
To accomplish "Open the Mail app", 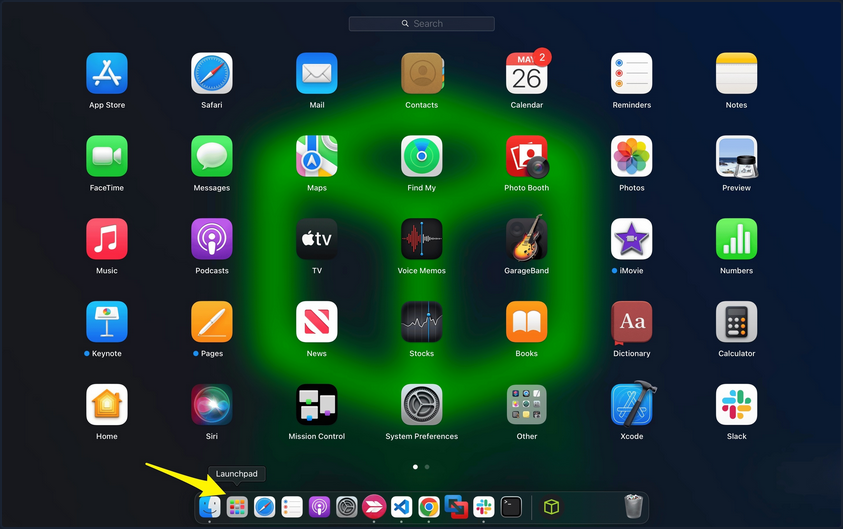I will 317,73.
